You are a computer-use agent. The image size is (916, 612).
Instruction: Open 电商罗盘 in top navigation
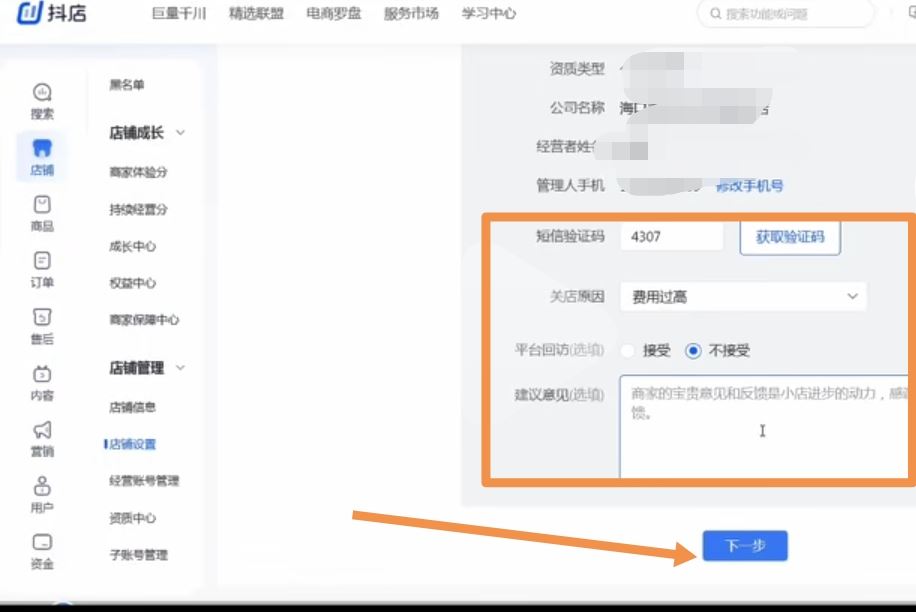click(334, 13)
